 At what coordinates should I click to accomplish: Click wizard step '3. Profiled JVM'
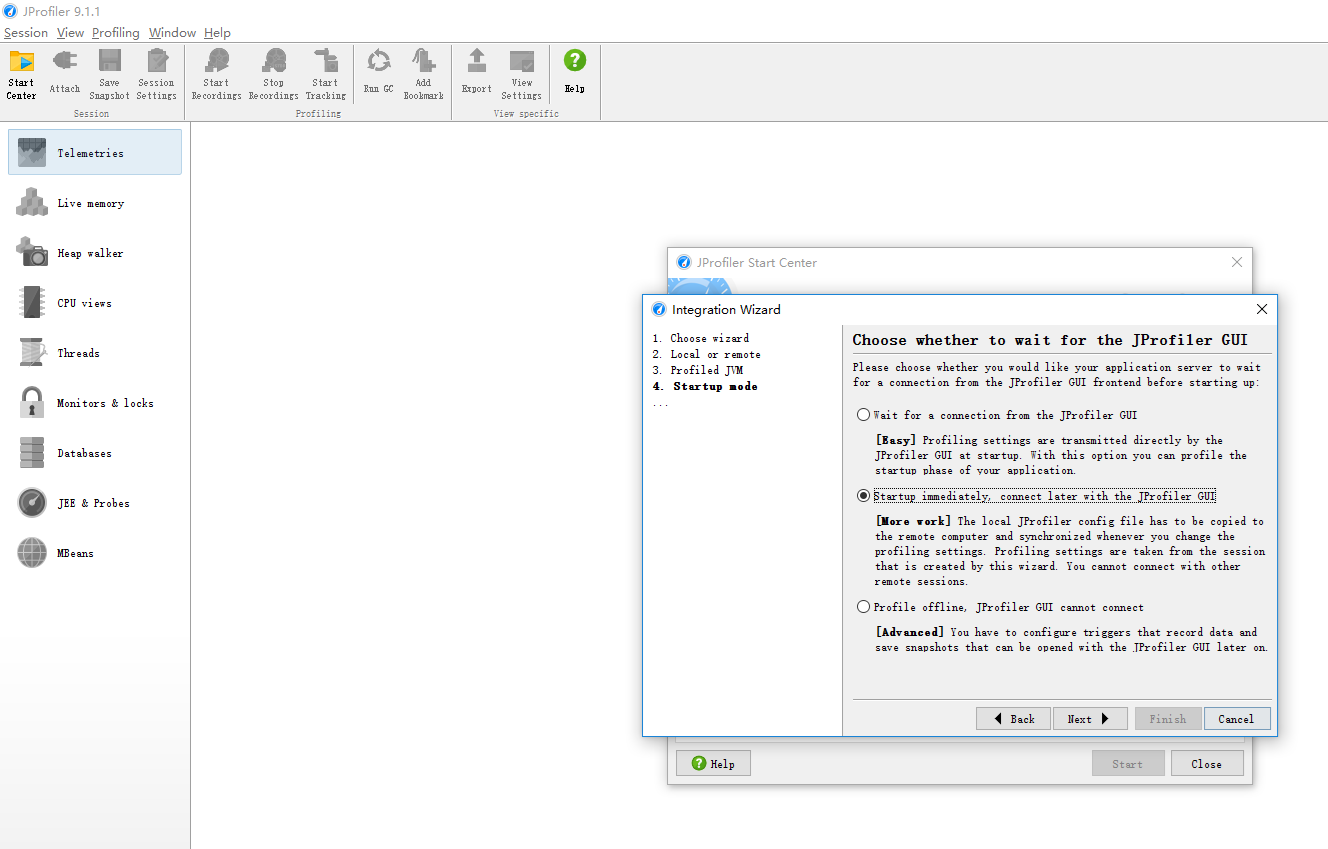click(697, 370)
